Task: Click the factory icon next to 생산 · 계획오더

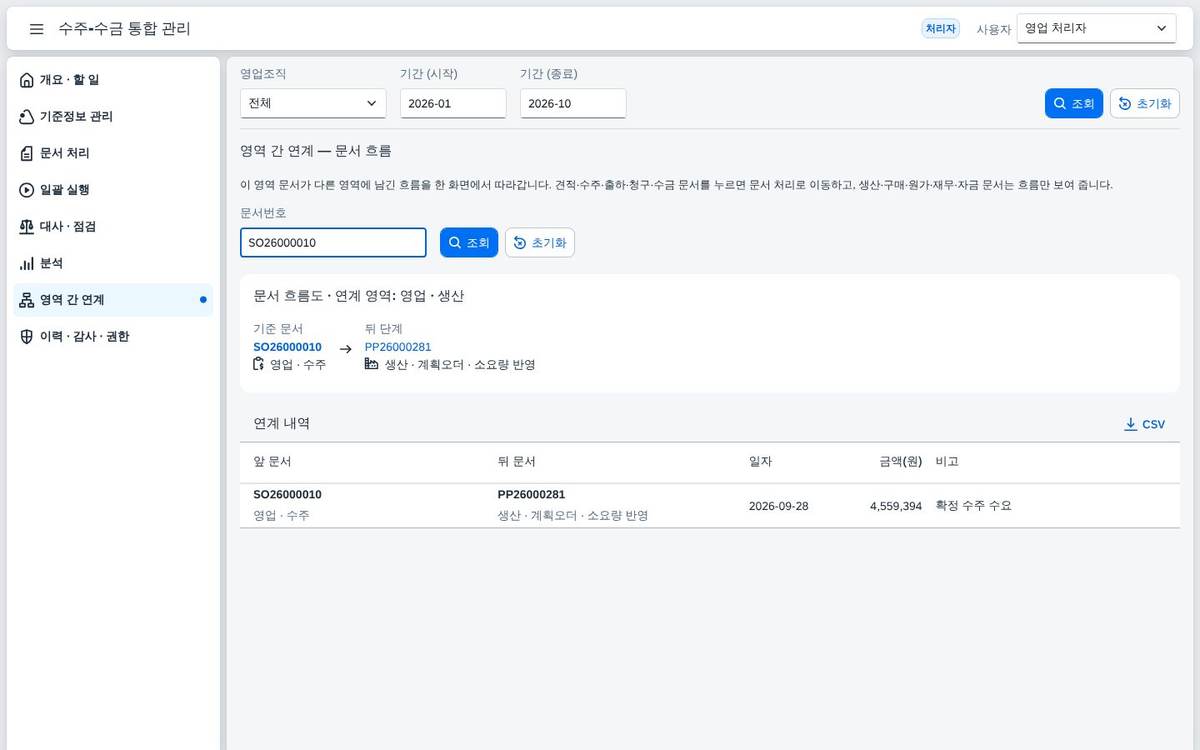Action: tap(372, 364)
